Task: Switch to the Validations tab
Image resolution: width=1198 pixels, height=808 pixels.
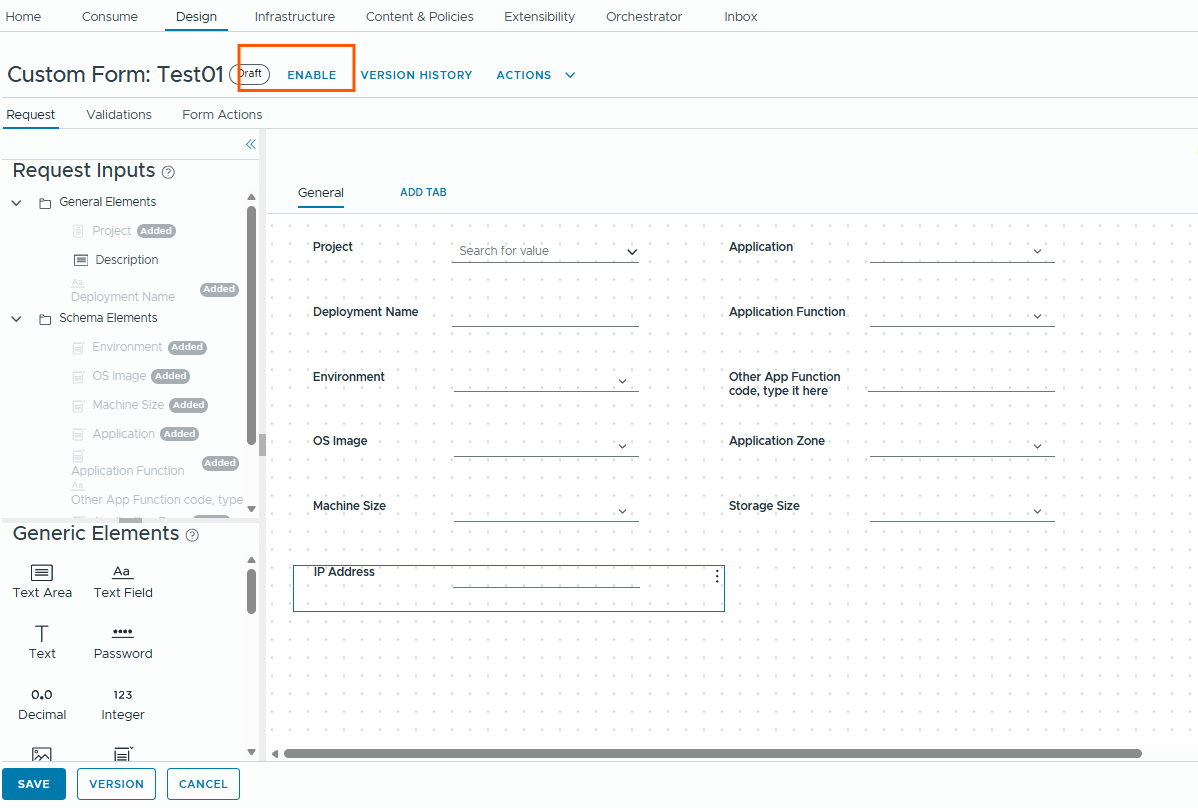Action: point(119,115)
